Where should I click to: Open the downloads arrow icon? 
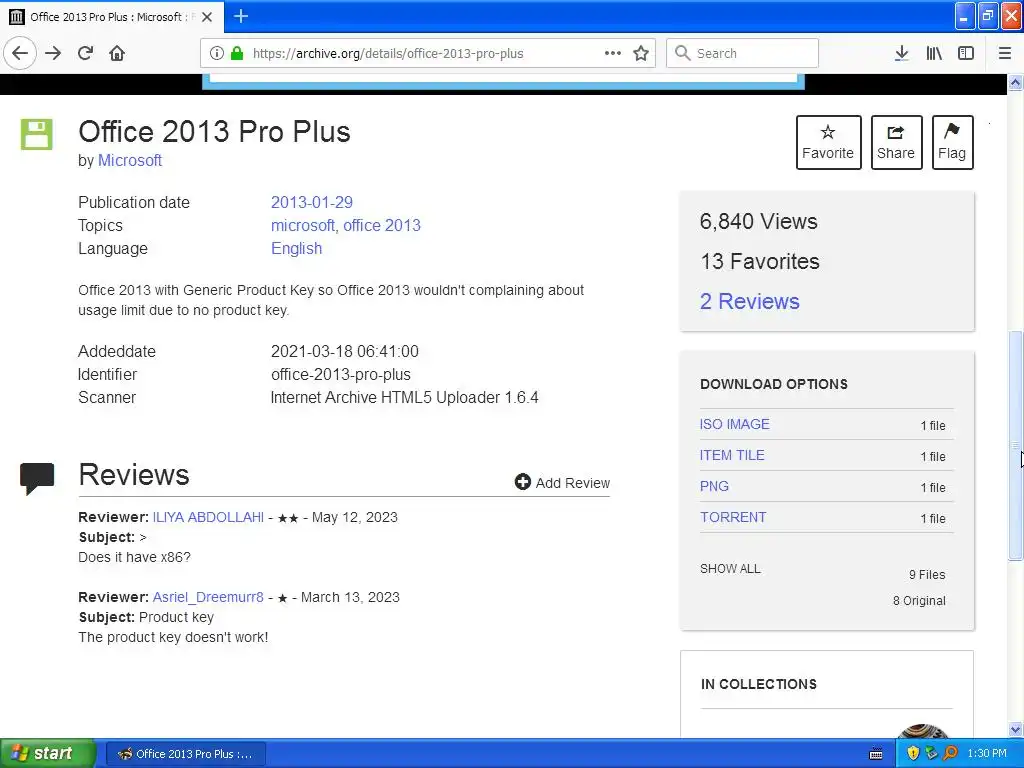902,53
